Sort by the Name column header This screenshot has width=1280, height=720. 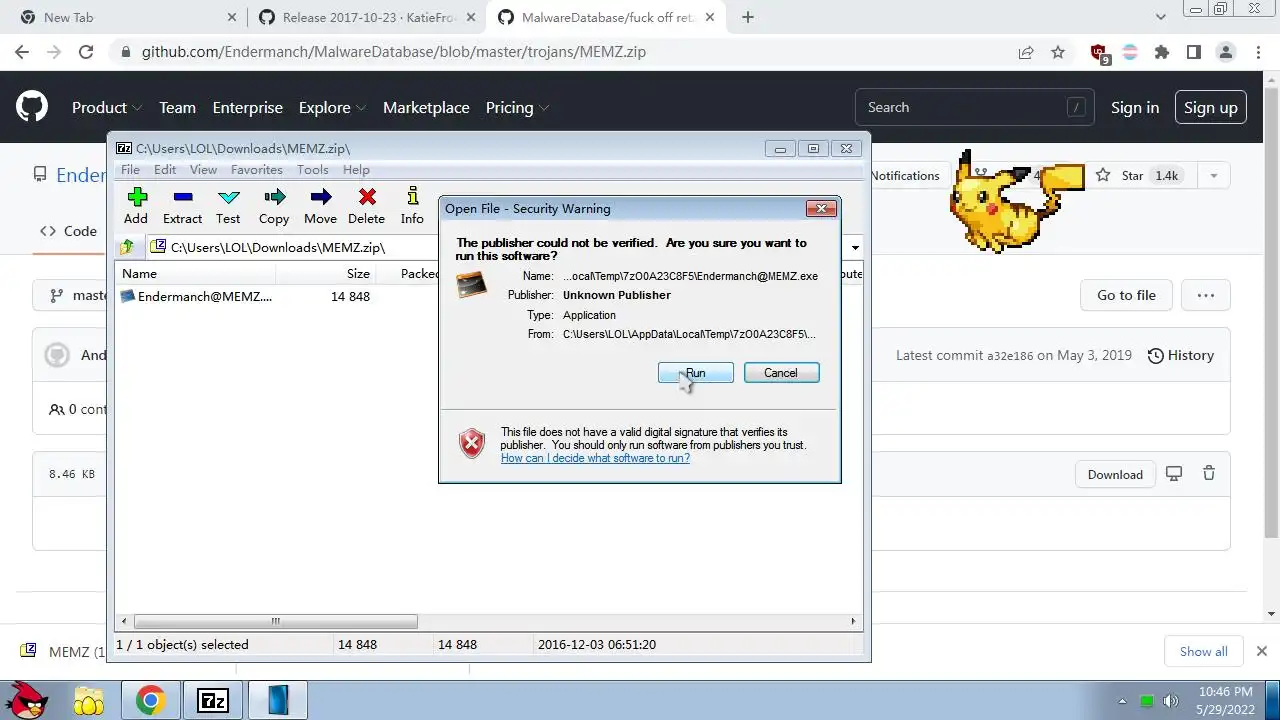point(196,273)
